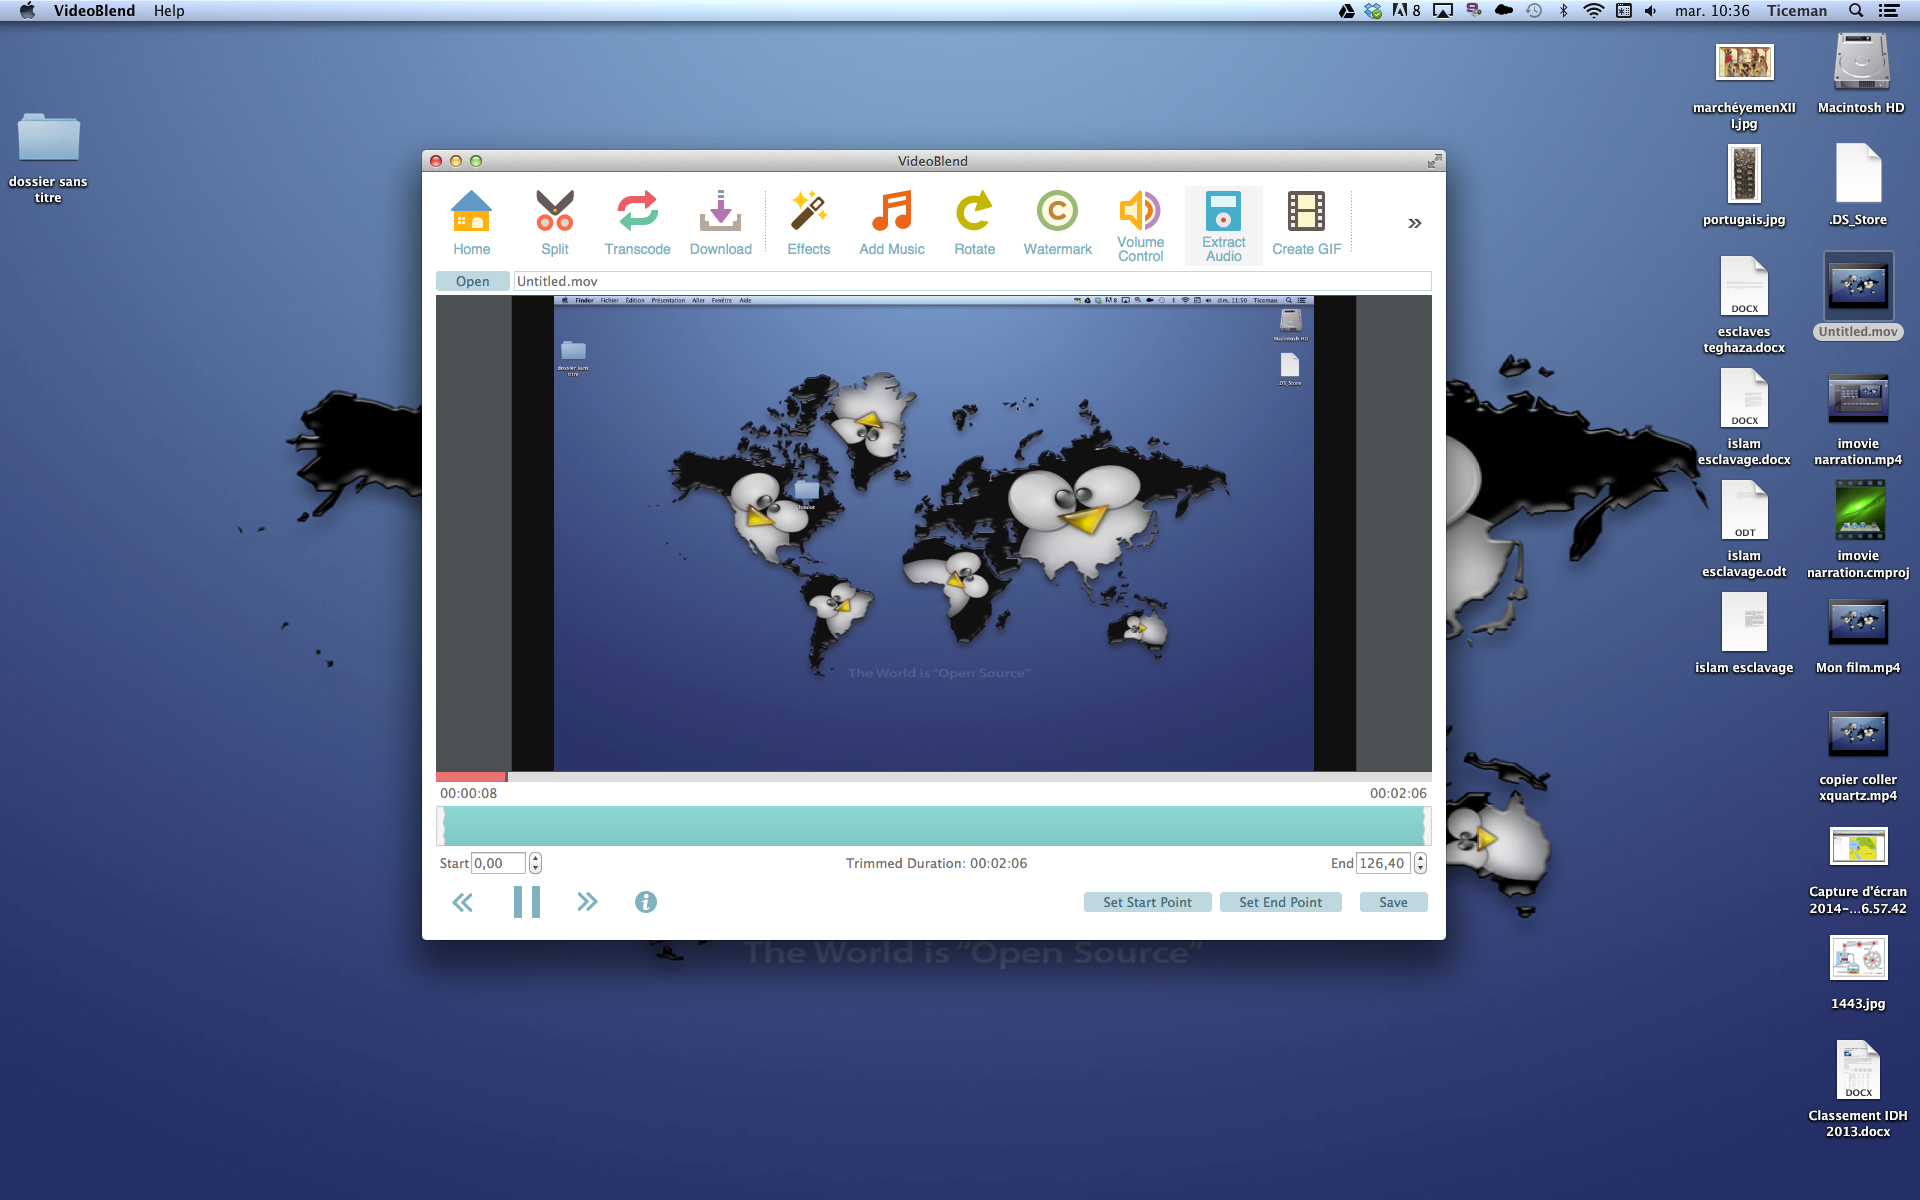Open the Home tool in VideoBlend toolbar
The width and height of the screenshot is (1920, 1200).
471,224
